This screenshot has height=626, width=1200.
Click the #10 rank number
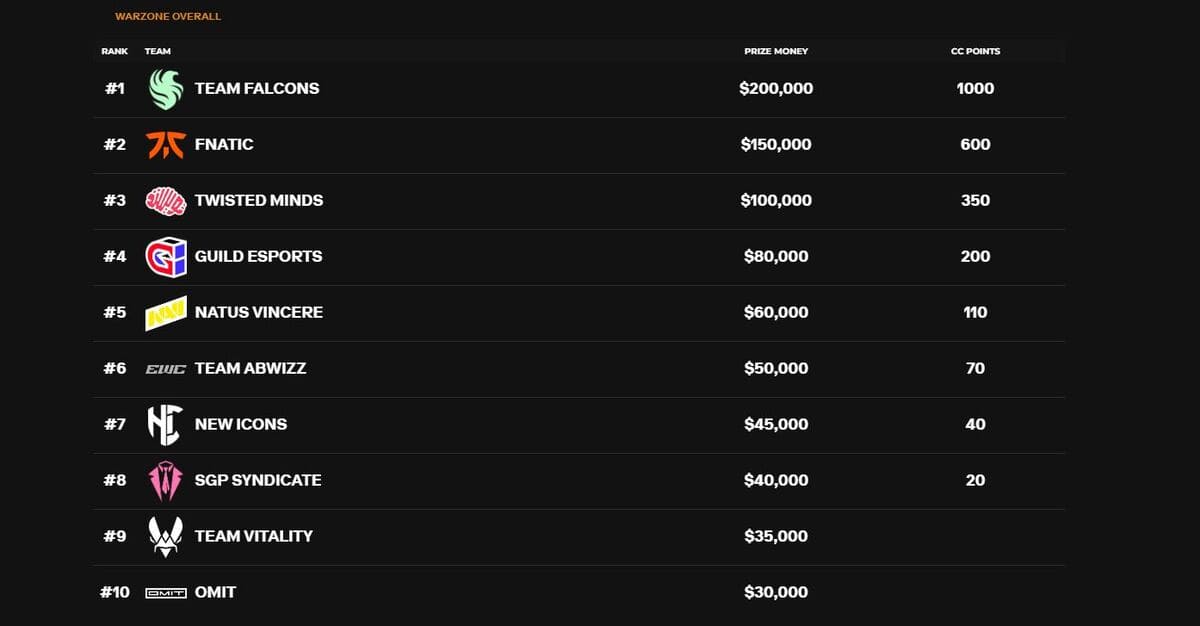[x=115, y=592]
